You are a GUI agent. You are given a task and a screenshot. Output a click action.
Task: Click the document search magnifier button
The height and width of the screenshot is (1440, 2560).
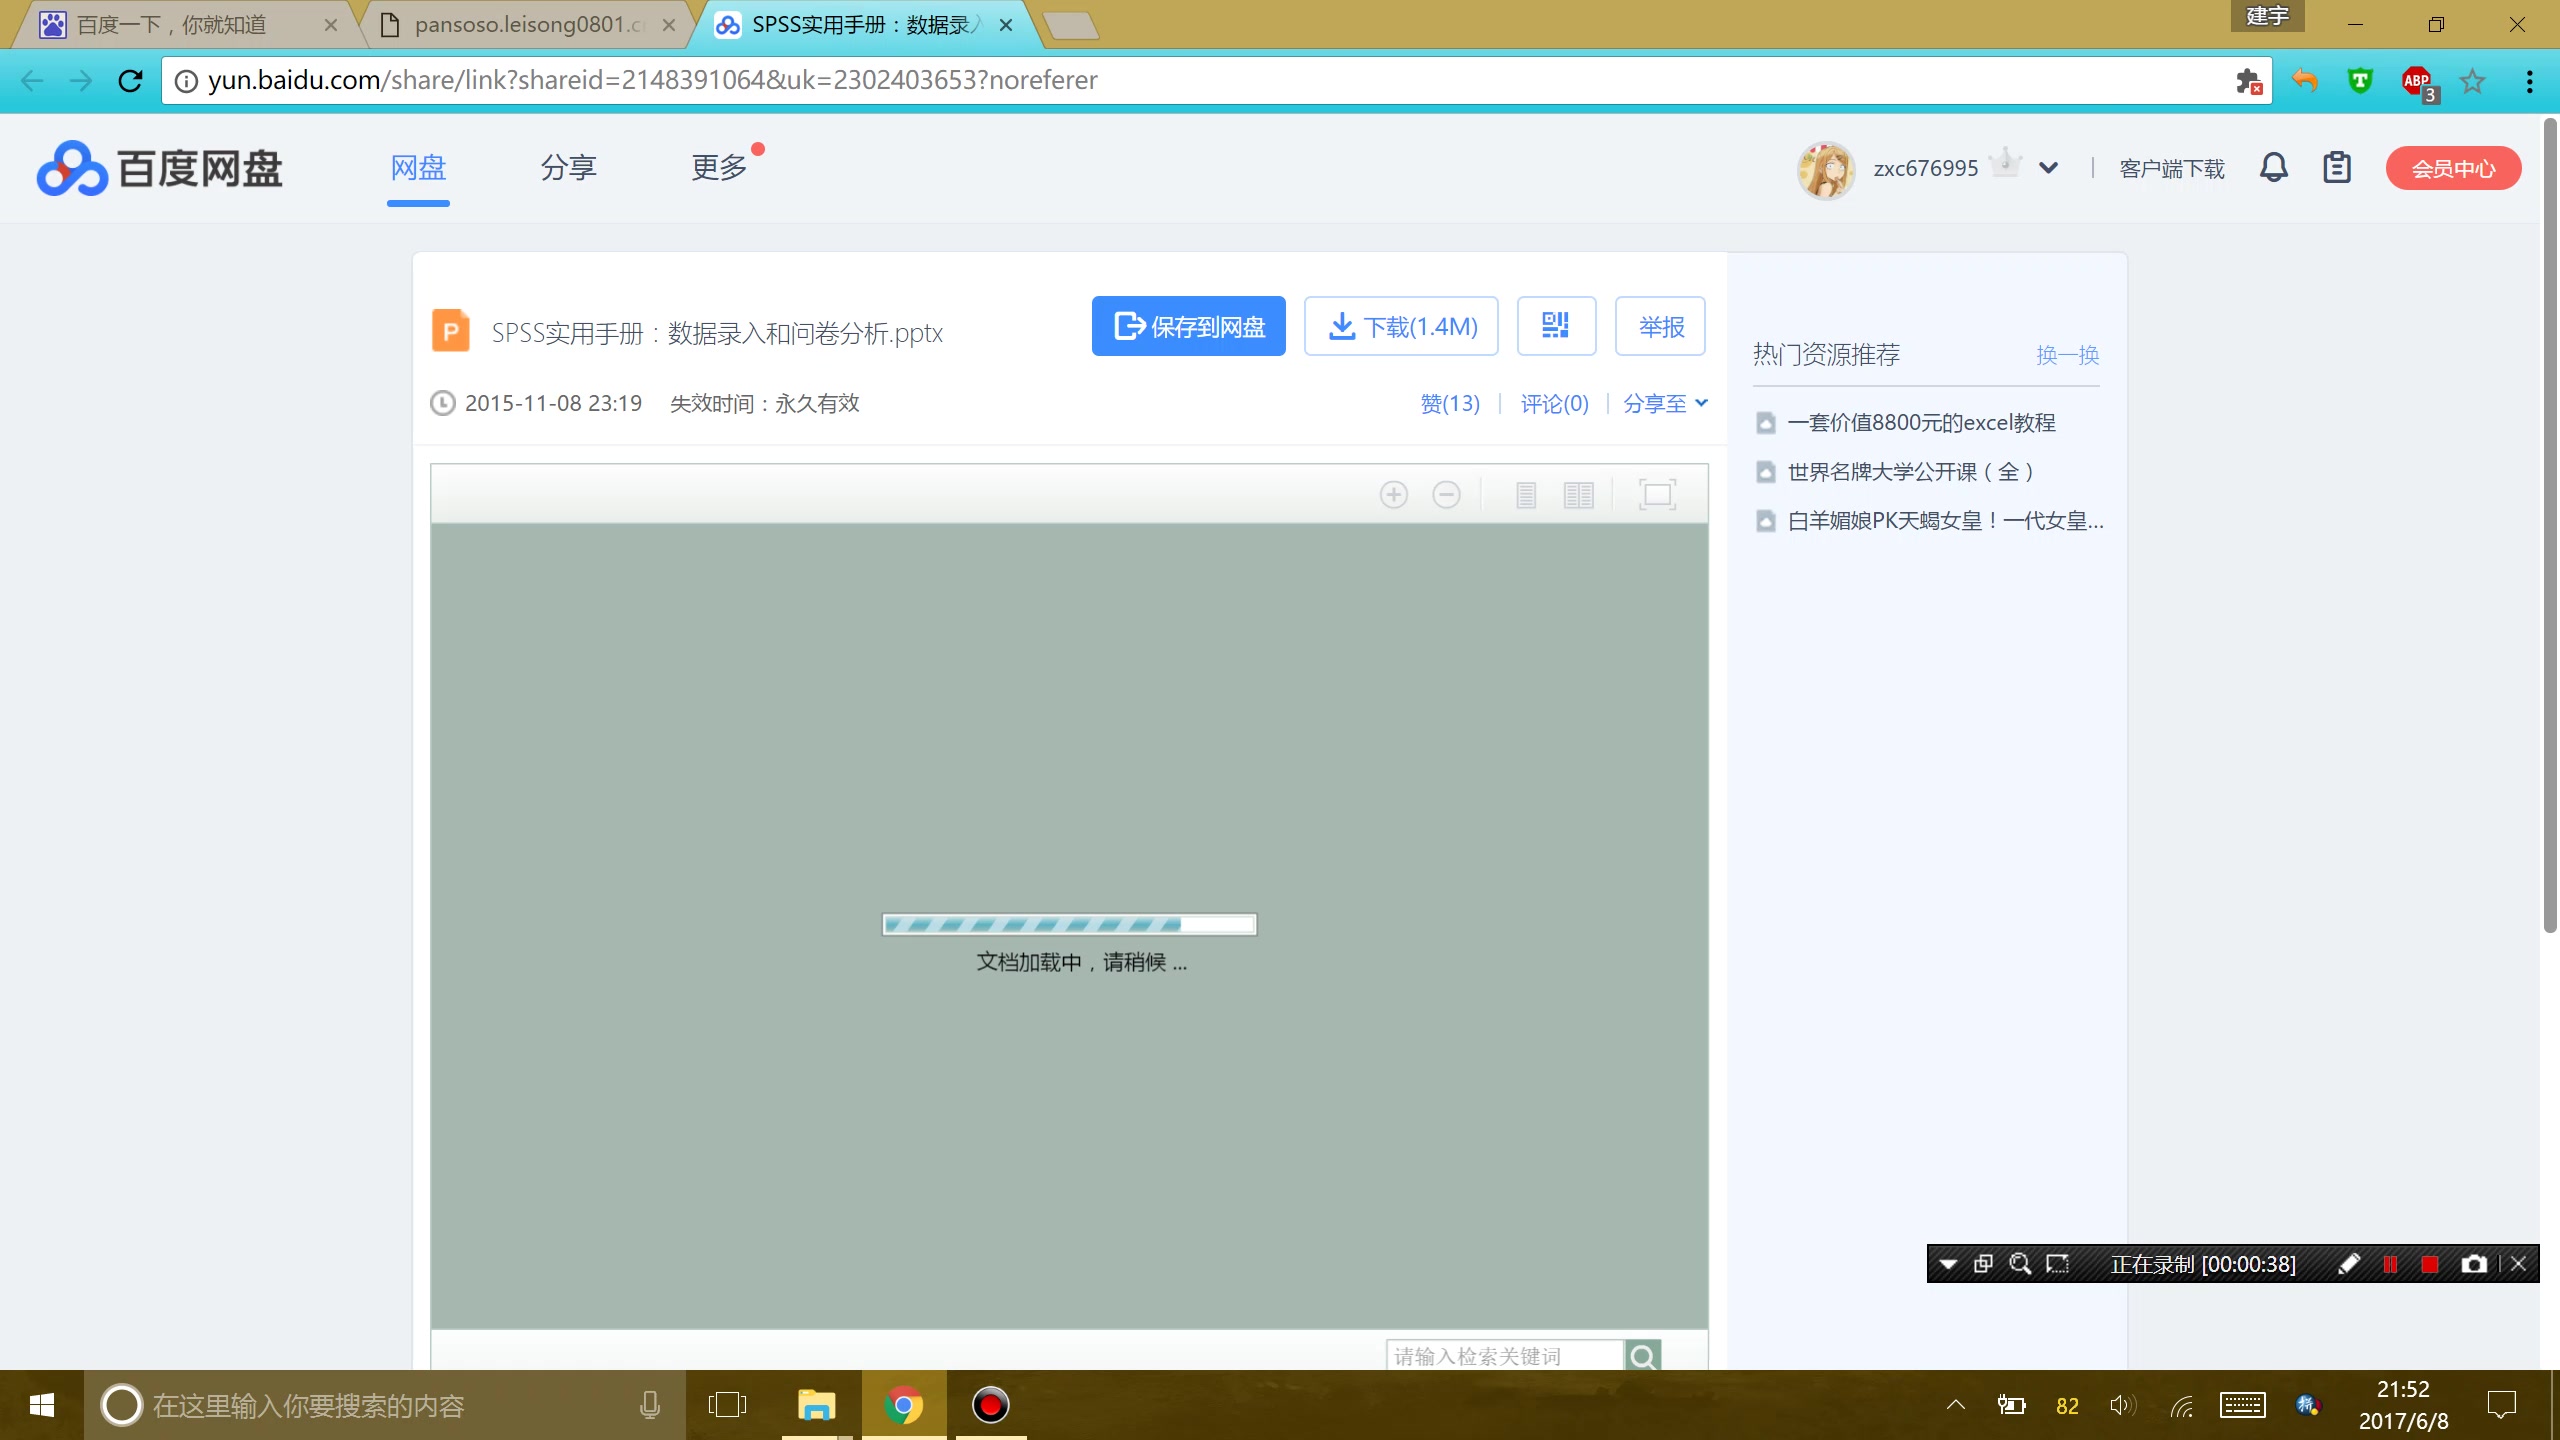1643,1355
